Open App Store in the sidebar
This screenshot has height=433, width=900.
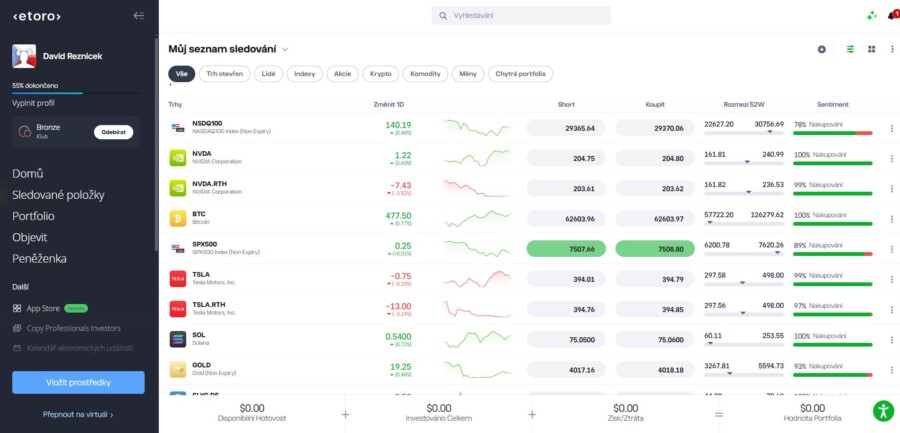(x=43, y=308)
